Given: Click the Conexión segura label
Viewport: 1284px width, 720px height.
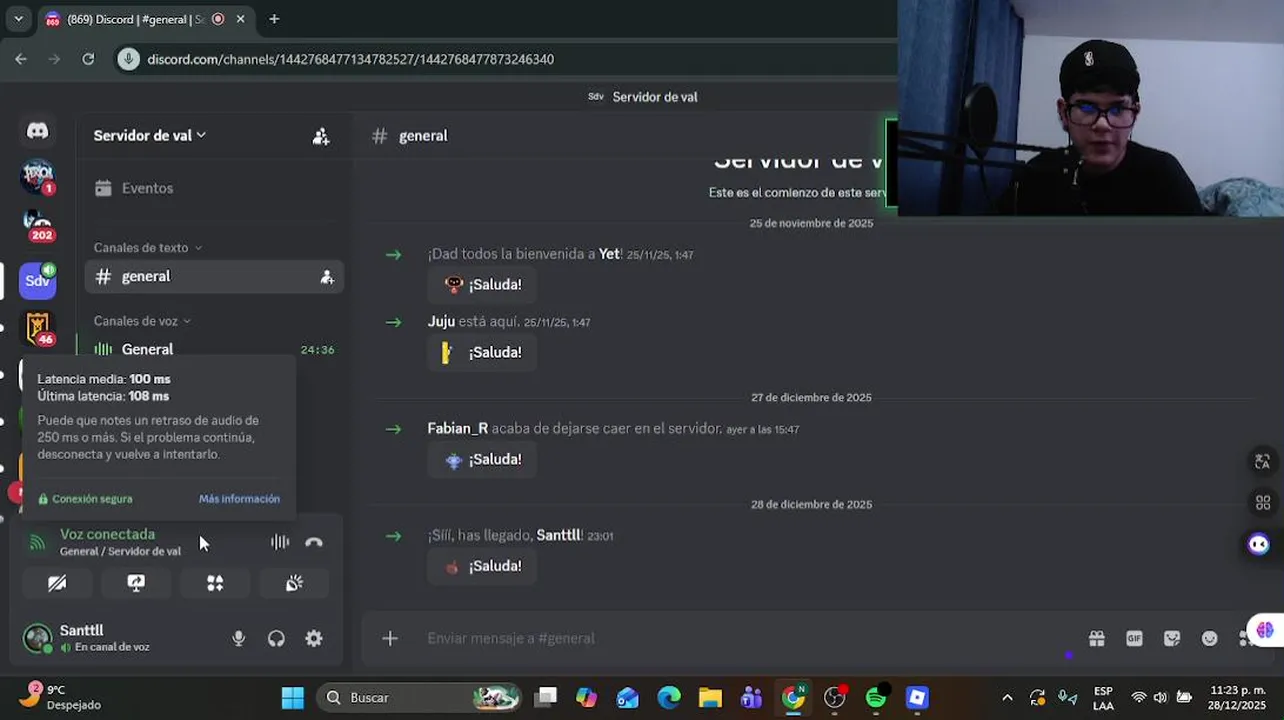Looking at the screenshot, I should point(85,499).
